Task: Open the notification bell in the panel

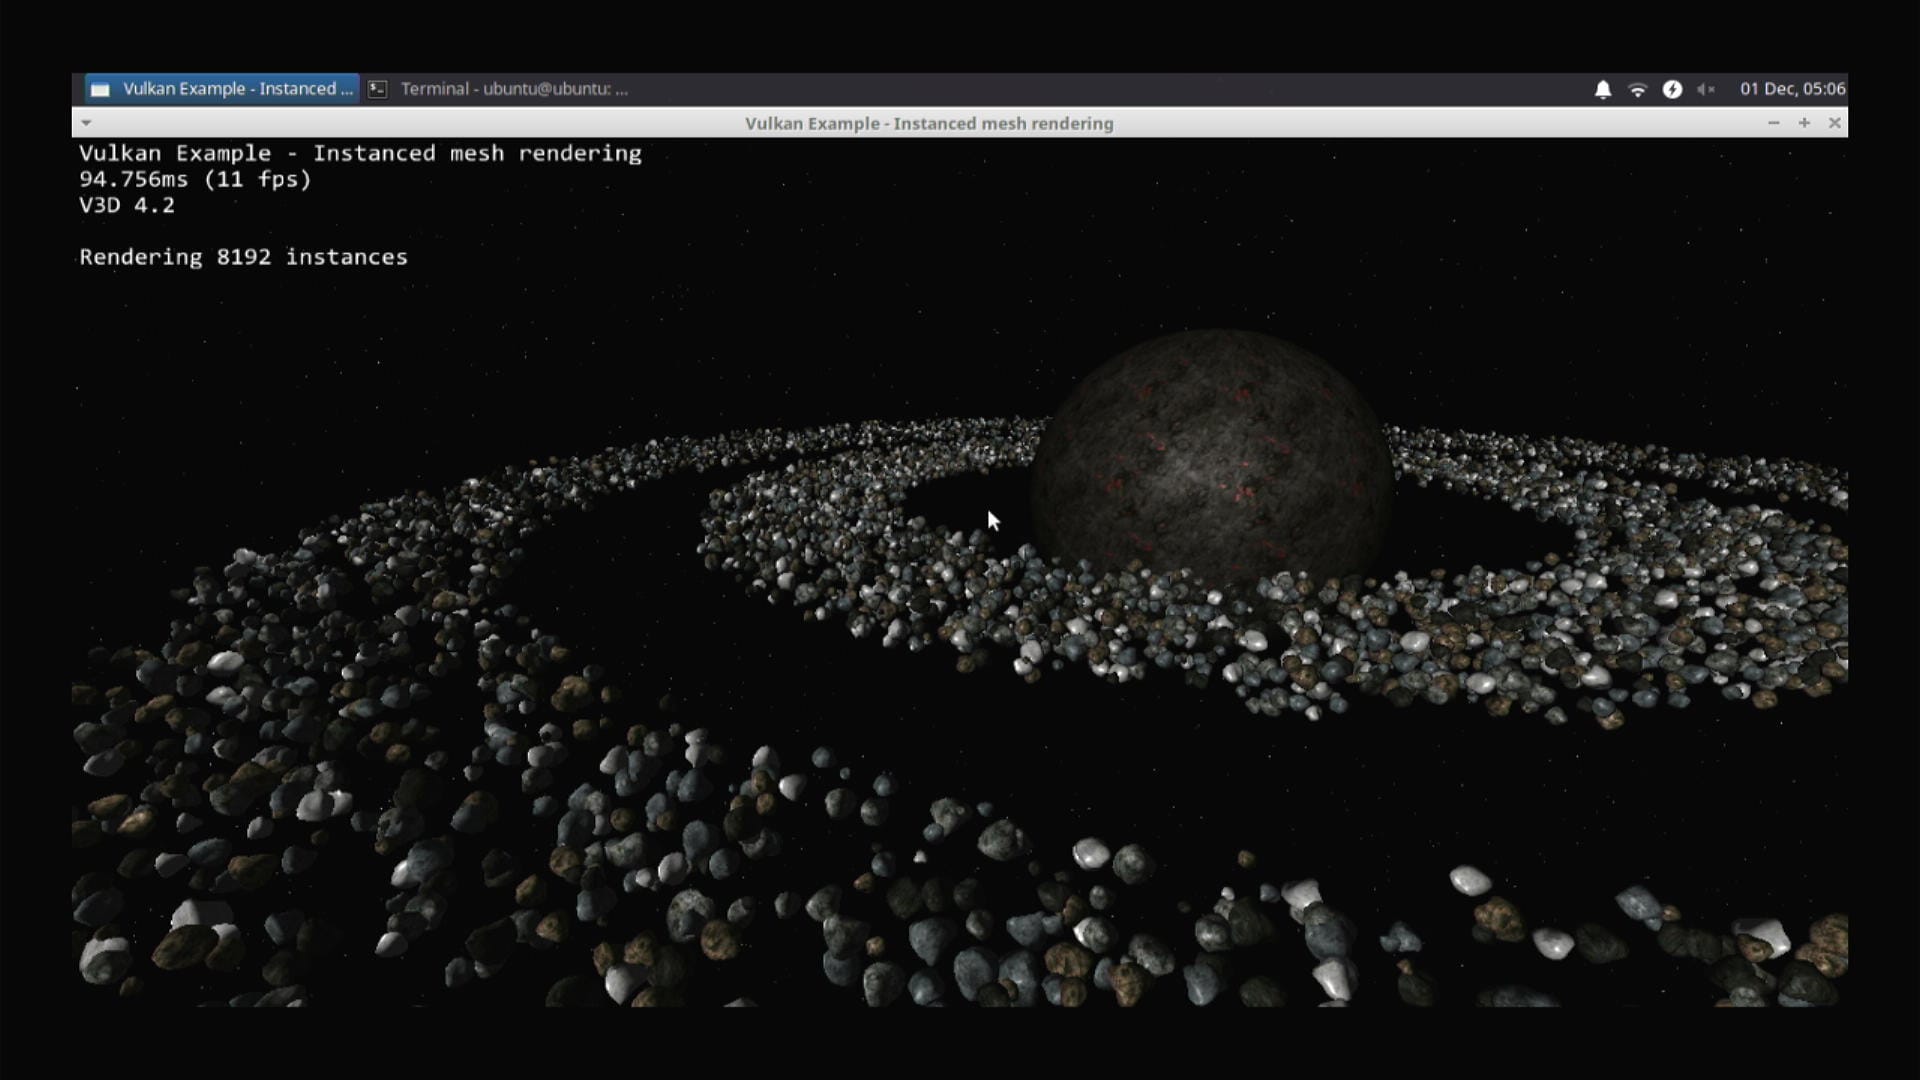Action: 1602,89
